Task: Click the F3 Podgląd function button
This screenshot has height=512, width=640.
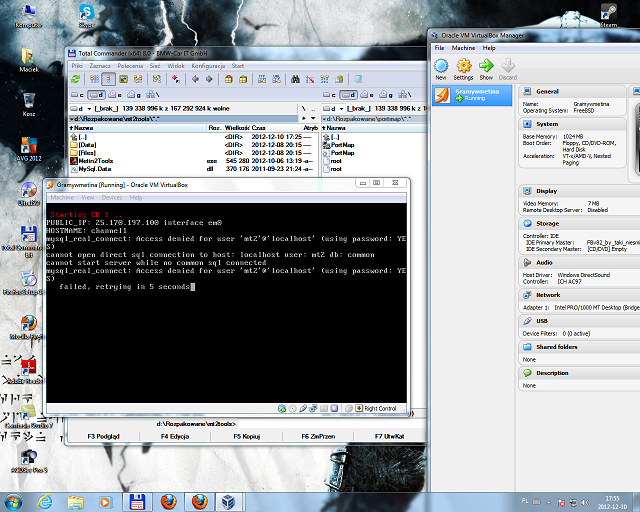Action: pos(103,436)
